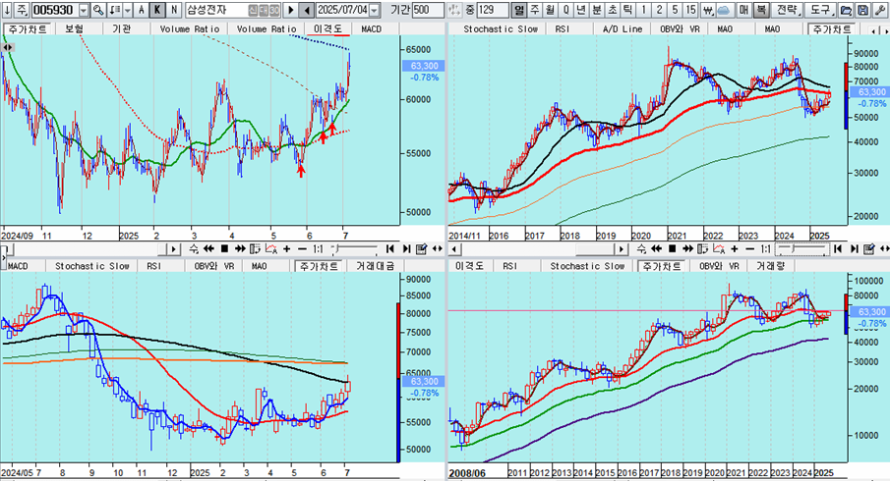This screenshot has height=482, width=890.
Task: Toggle the 일 (daily) period button
Action: tap(519, 9)
